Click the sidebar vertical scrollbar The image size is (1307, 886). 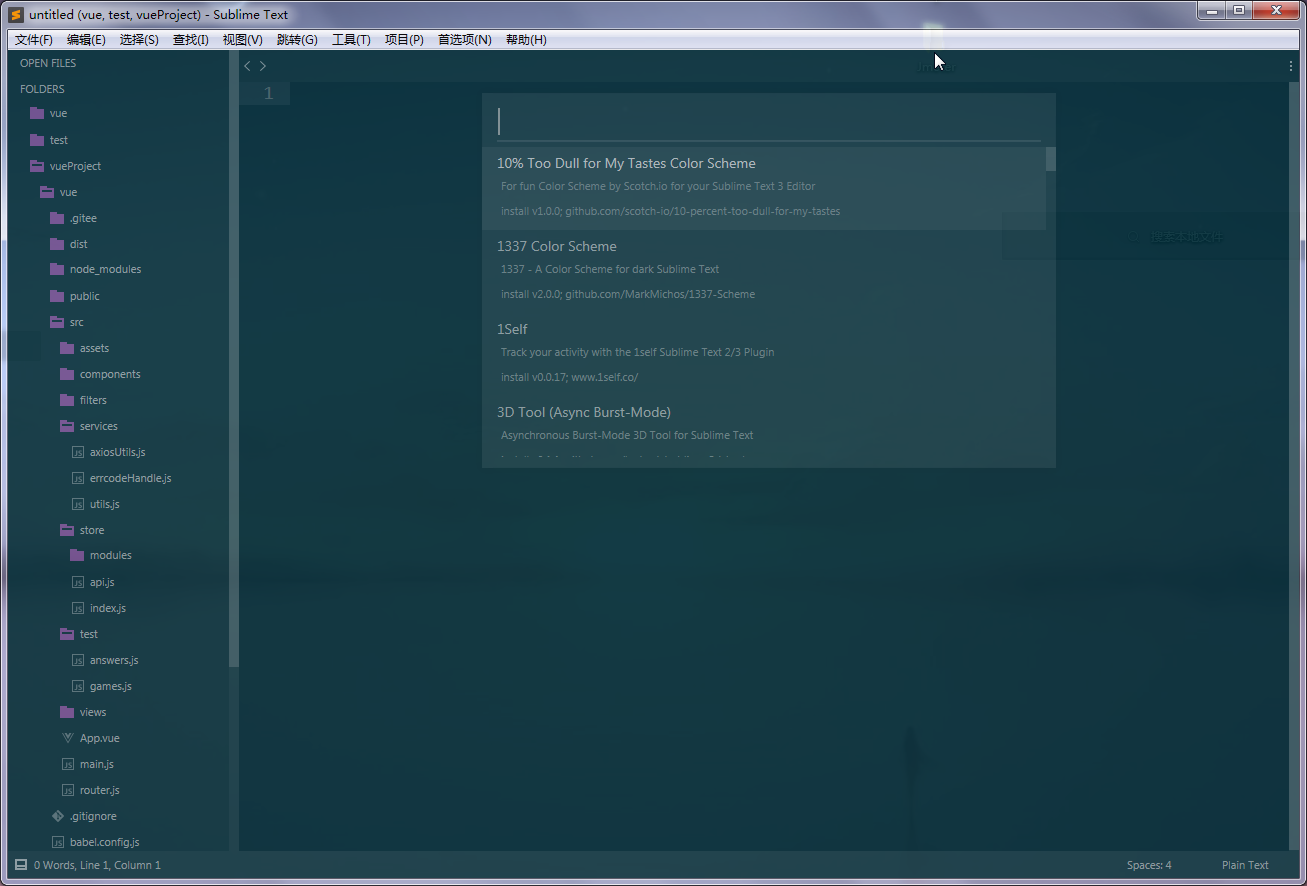coord(234,360)
